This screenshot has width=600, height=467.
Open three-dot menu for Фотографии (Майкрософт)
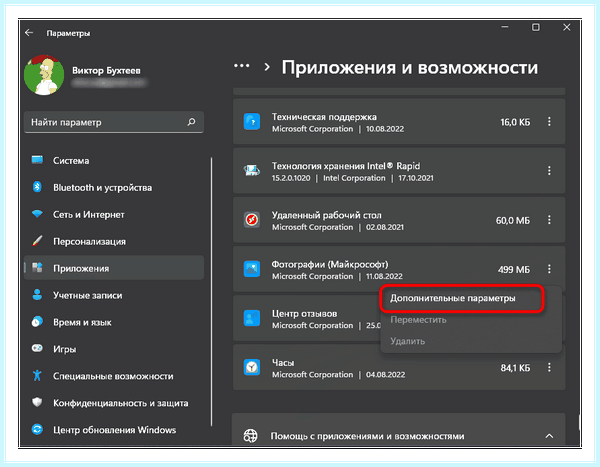click(549, 269)
